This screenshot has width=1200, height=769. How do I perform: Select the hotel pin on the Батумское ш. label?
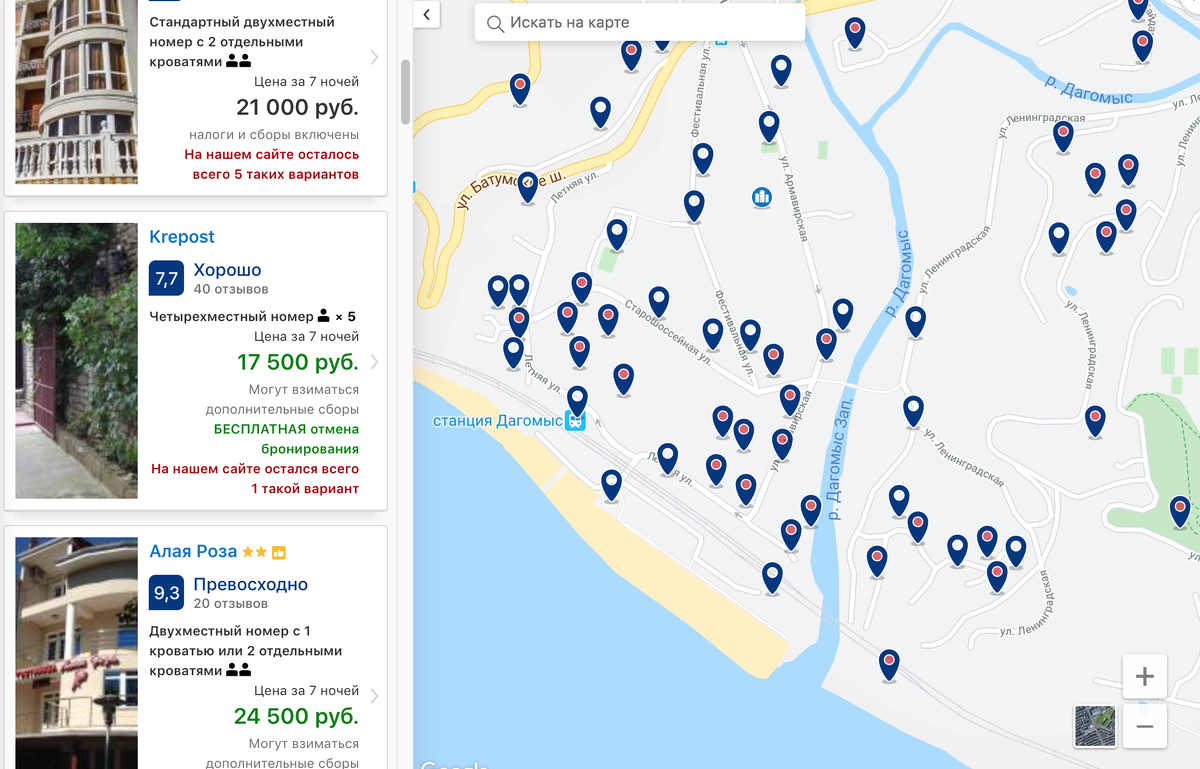coord(527,187)
